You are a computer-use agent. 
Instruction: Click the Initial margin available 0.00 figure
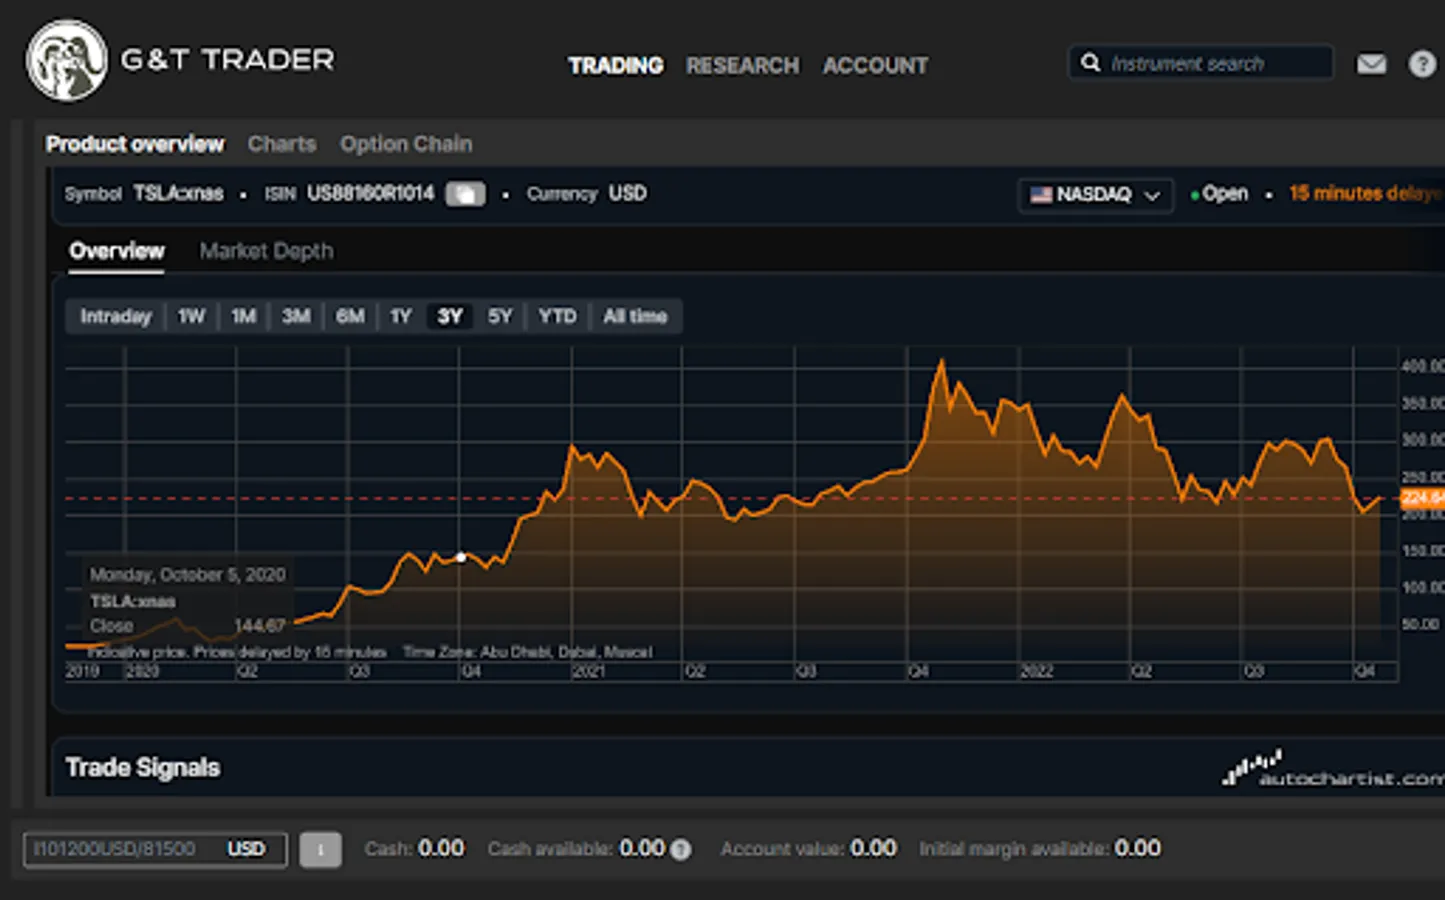coord(1138,848)
